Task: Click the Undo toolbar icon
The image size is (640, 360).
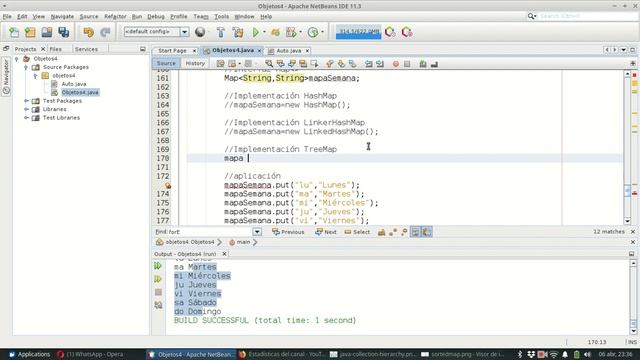Action: (x=88, y=32)
